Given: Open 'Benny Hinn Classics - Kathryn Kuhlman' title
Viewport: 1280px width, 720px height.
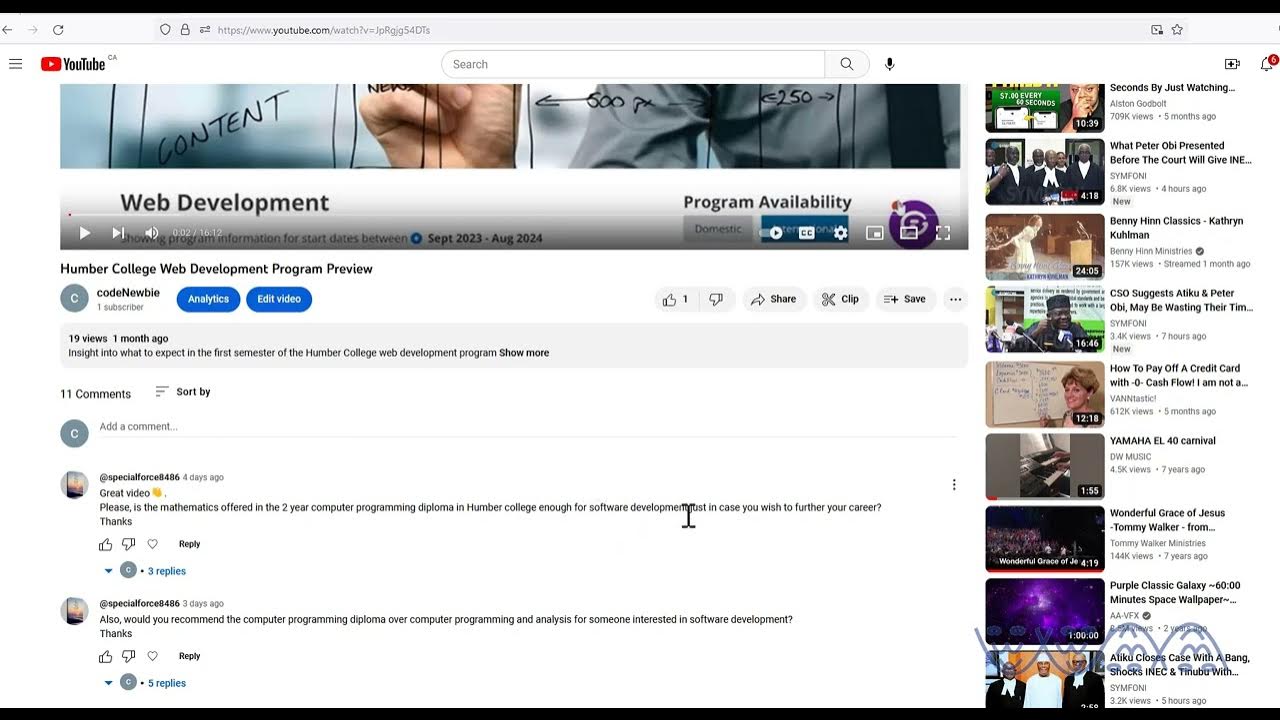Looking at the screenshot, I should pos(1176,228).
